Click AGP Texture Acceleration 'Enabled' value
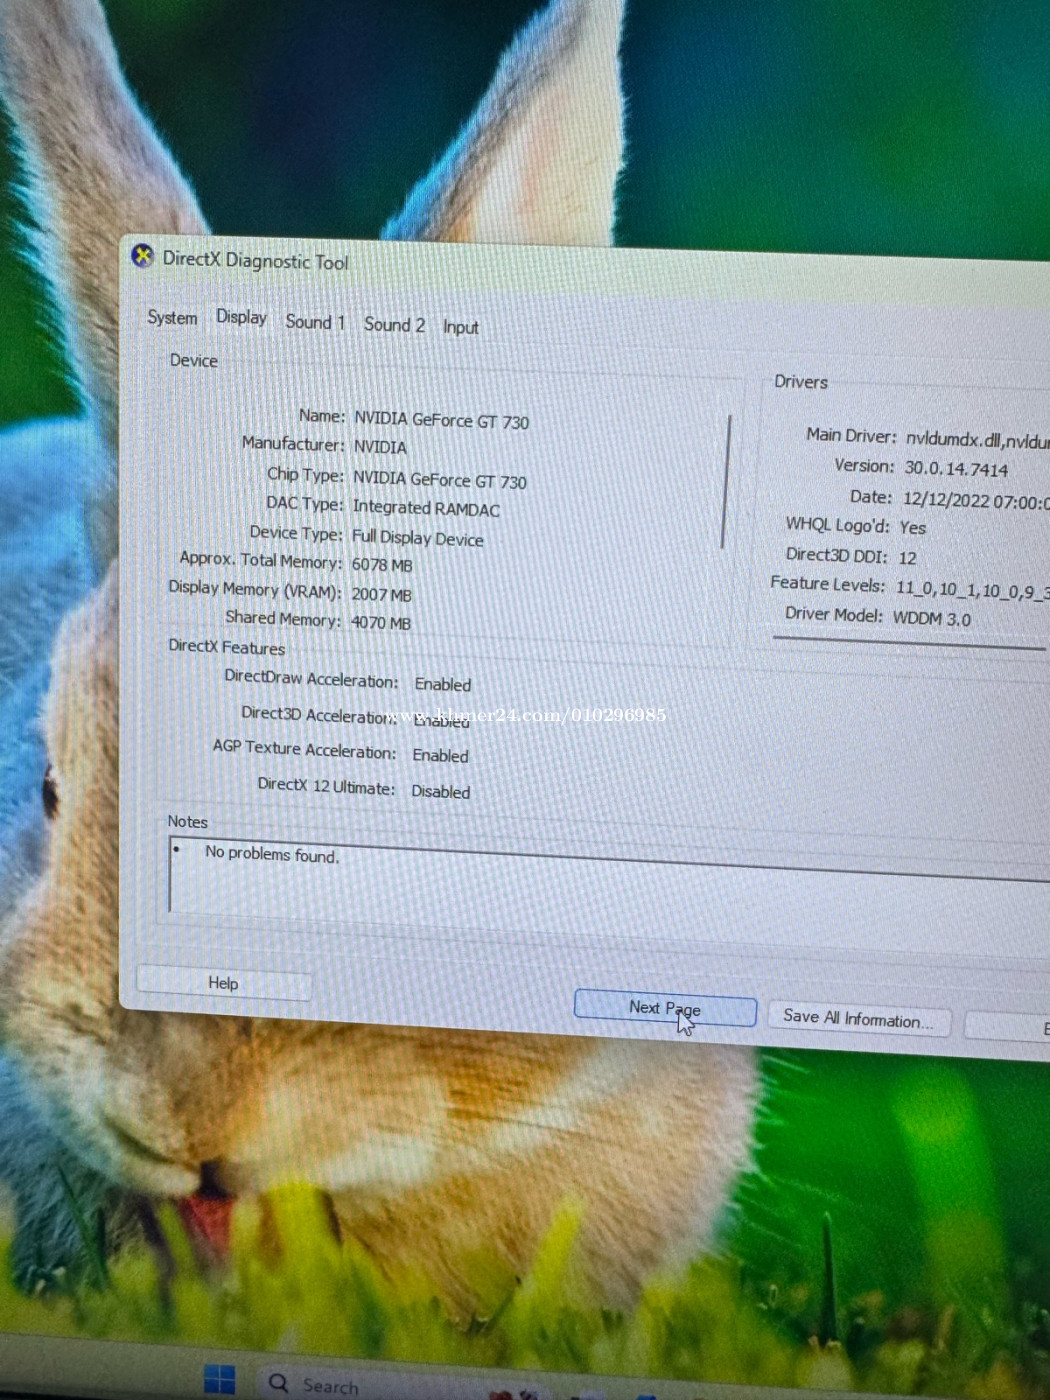 [x=440, y=756]
